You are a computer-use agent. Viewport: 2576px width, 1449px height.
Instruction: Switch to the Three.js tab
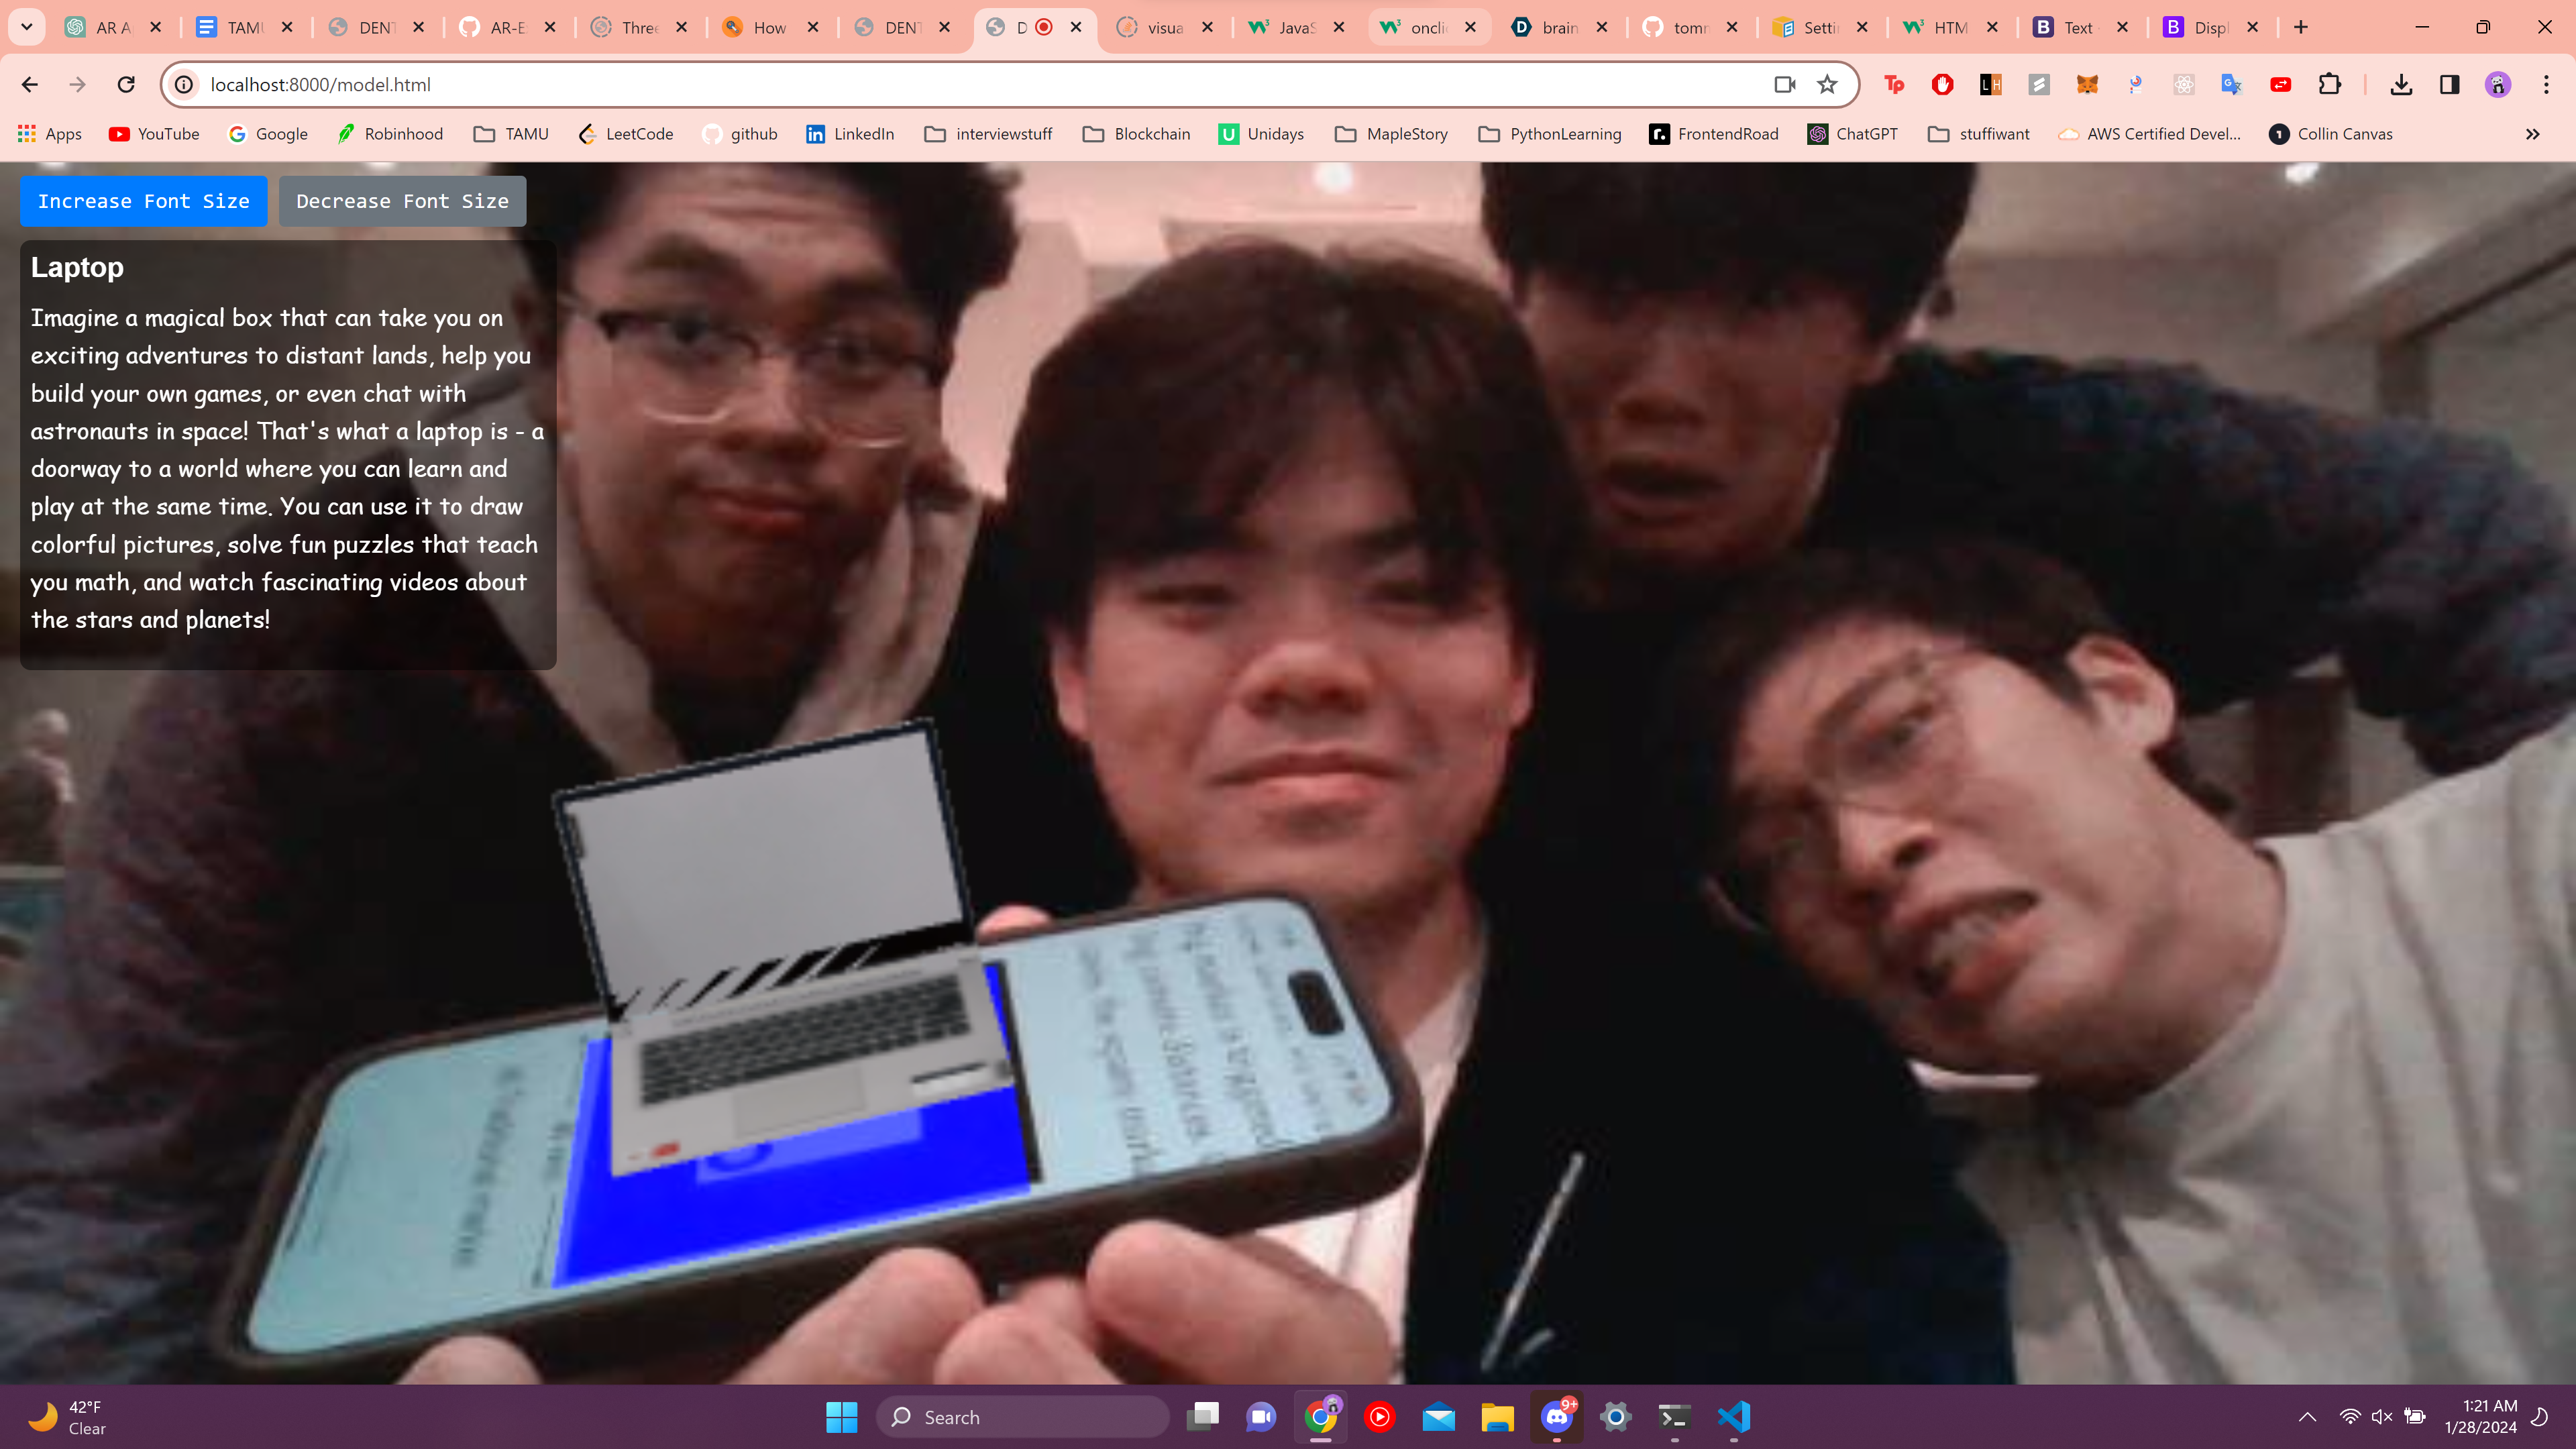(638, 28)
